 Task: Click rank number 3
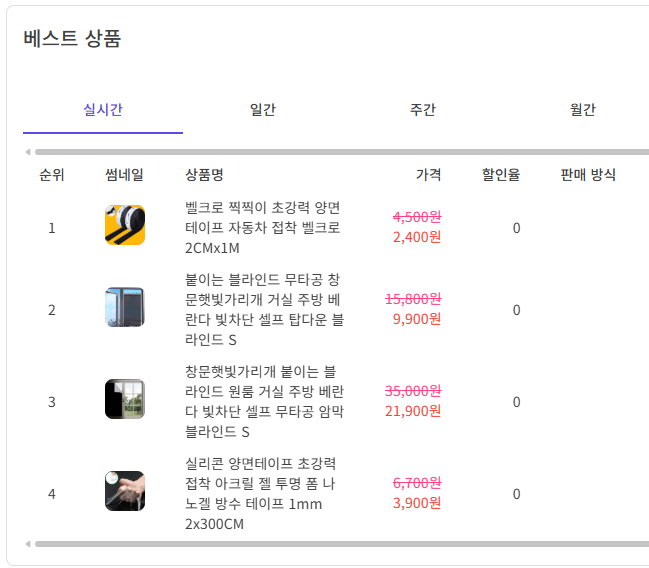click(x=52, y=402)
